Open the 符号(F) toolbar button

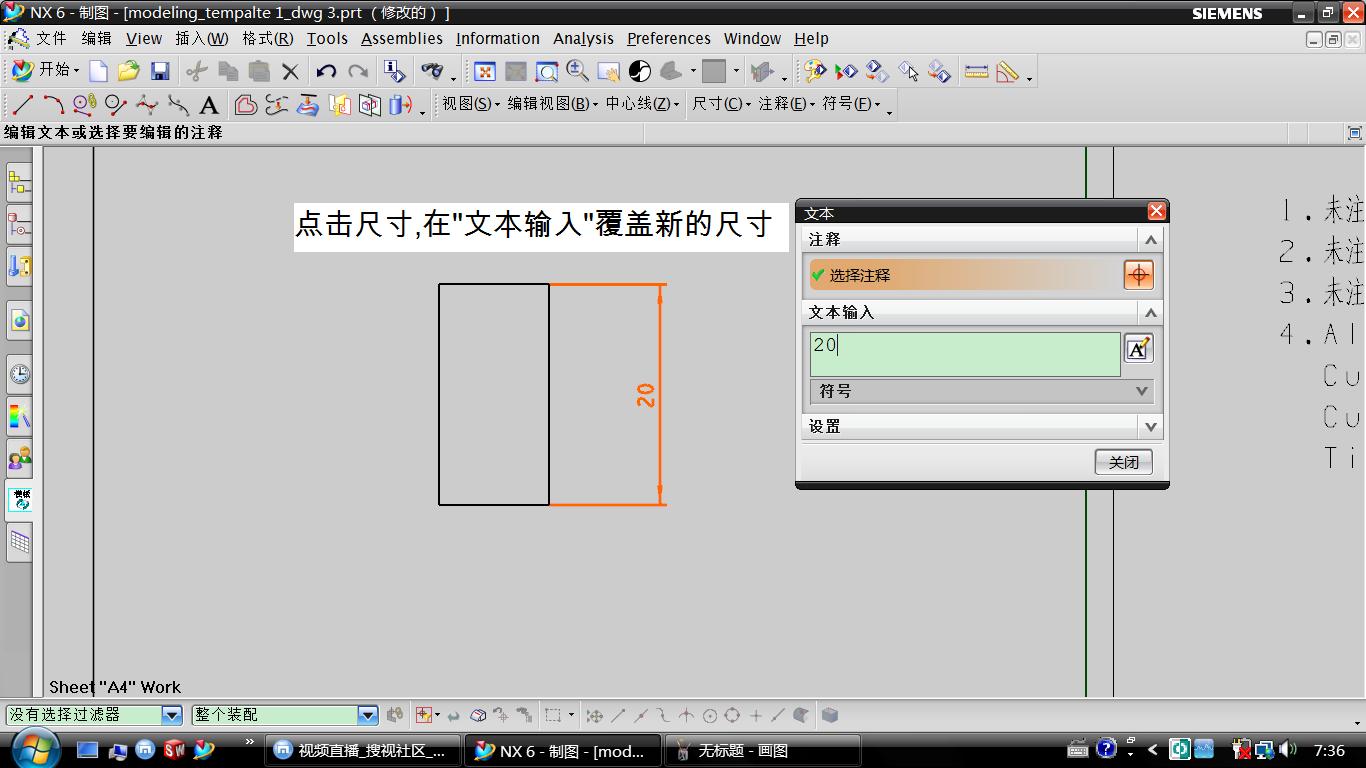point(852,104)
